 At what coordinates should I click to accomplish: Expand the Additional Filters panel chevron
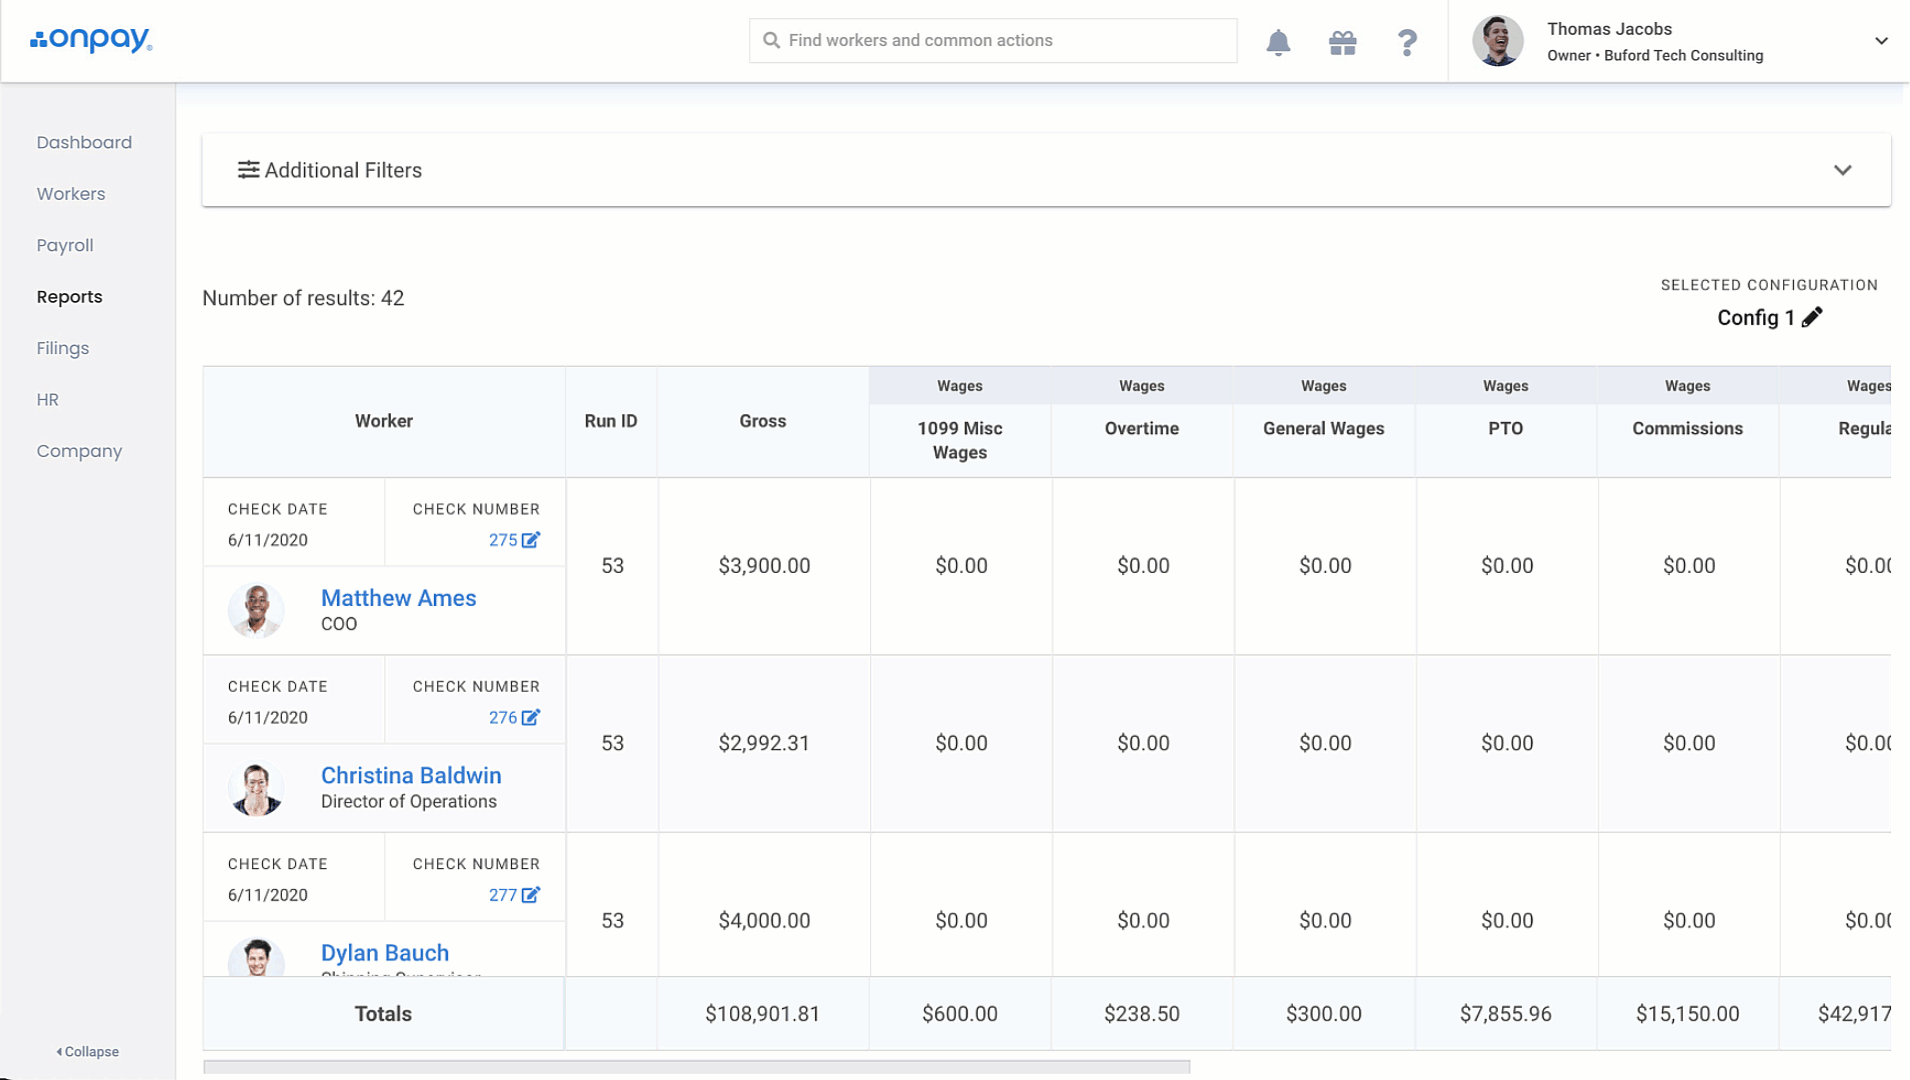[x=1843, y=170]
